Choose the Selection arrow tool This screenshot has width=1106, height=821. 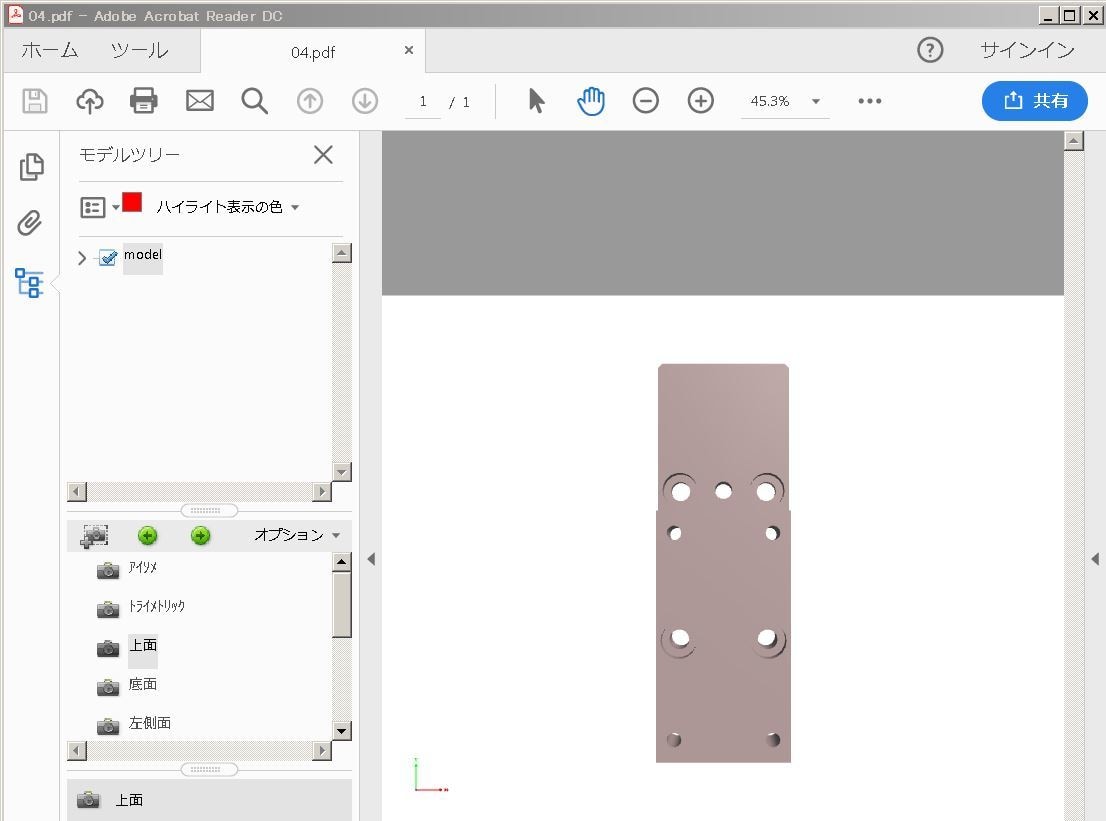[x=536, y=101]
